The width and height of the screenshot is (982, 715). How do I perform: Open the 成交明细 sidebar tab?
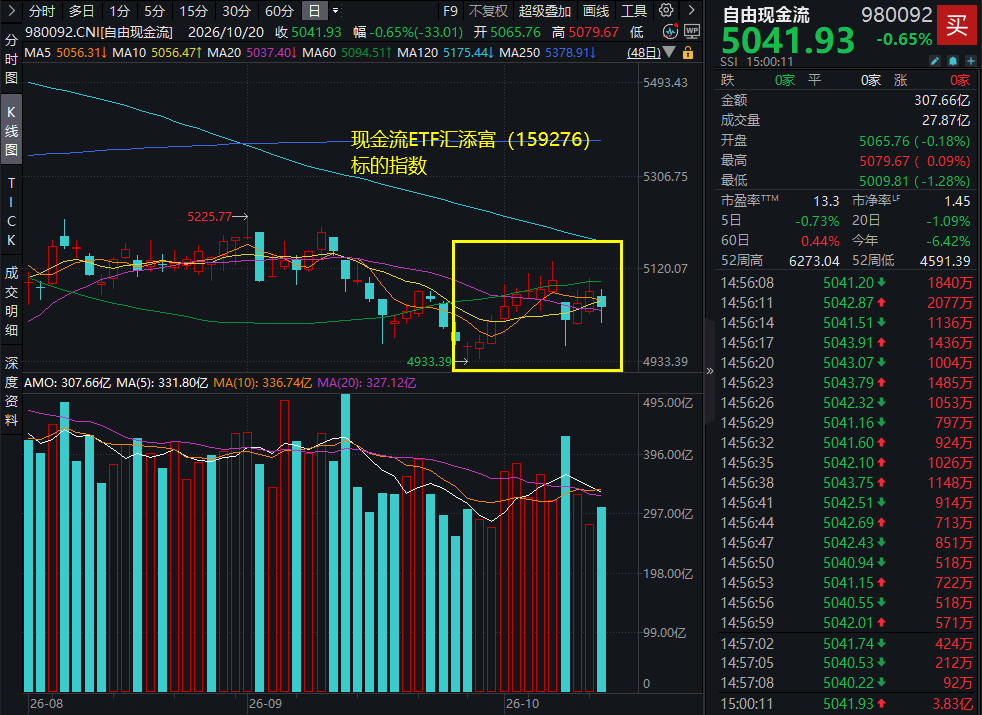click(x=11, y=301)
